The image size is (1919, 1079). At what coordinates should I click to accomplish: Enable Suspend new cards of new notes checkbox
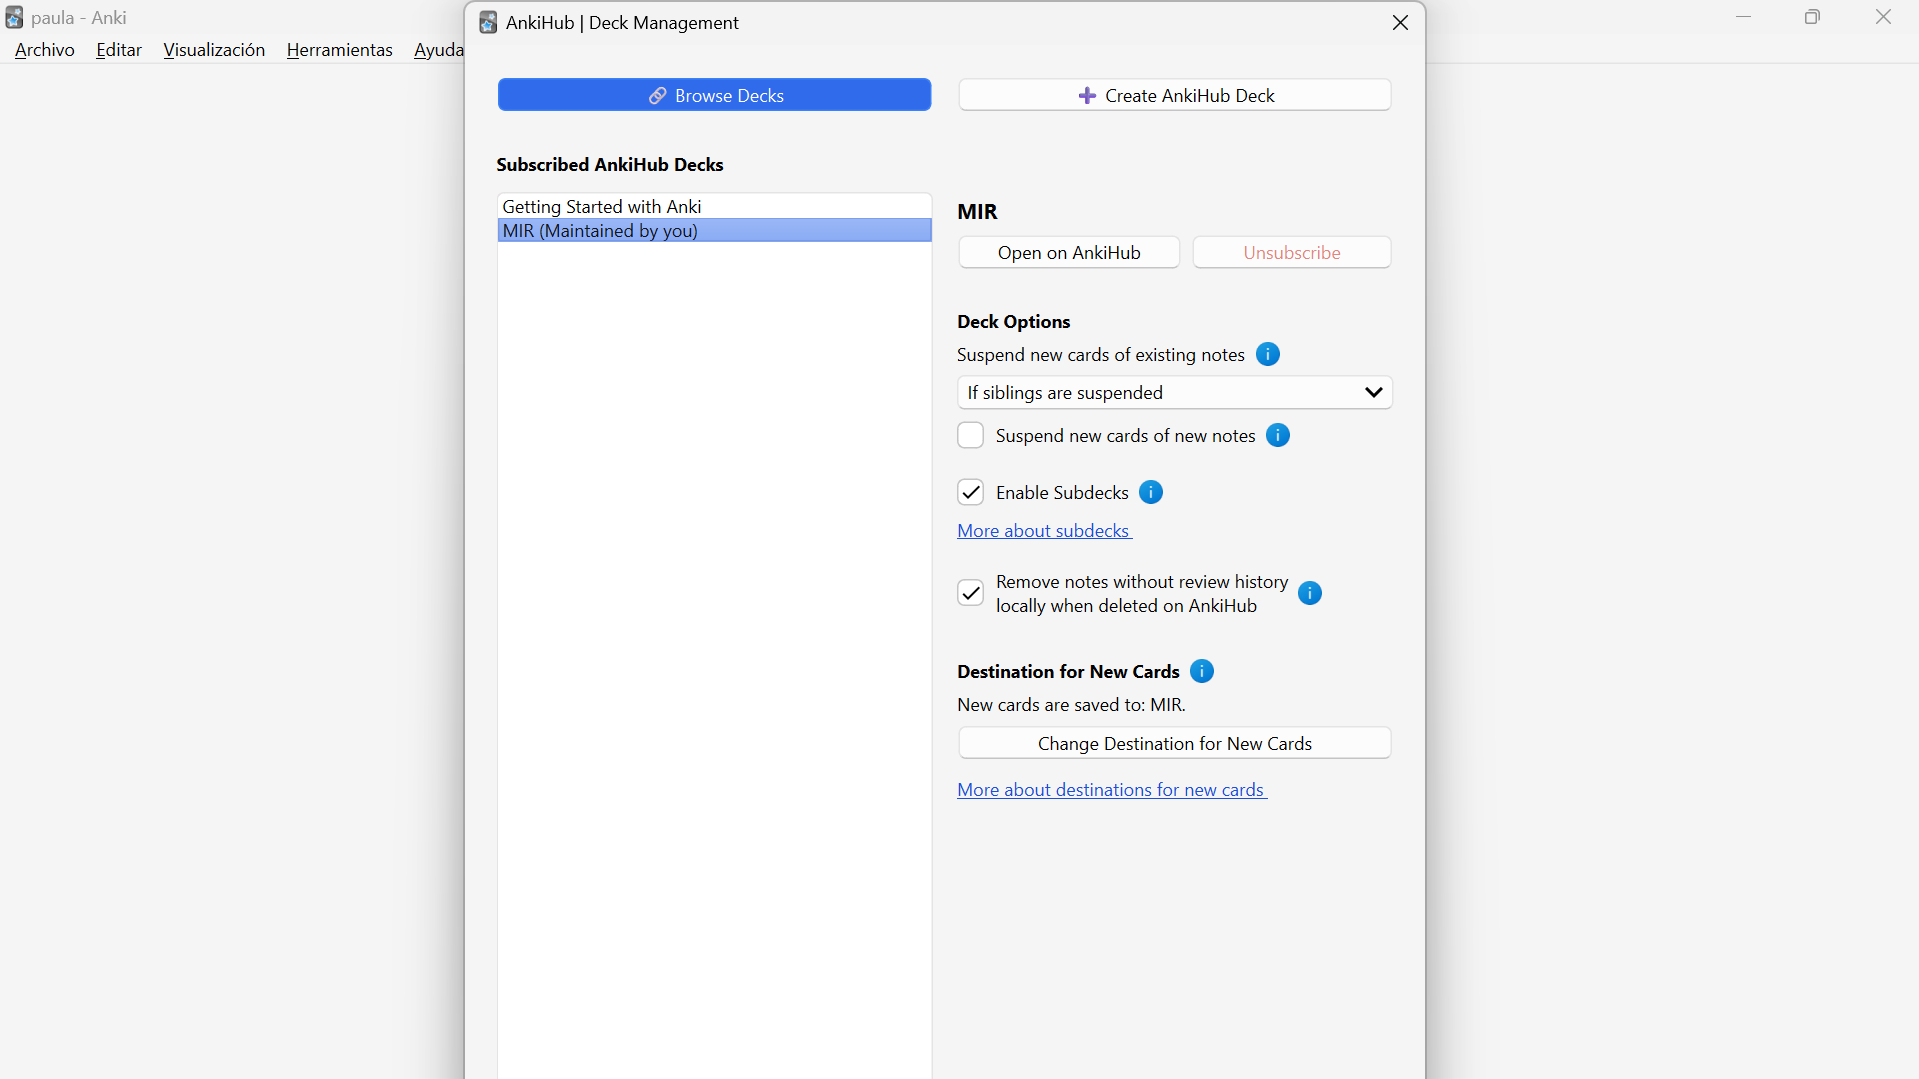click(x=970, y=435)
